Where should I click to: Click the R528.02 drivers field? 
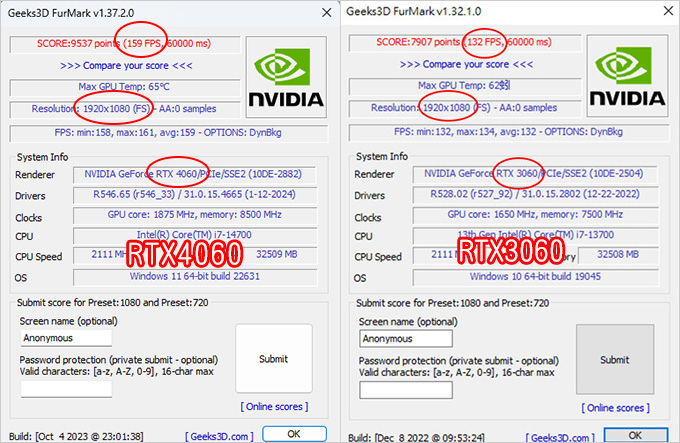pos(535,194)
